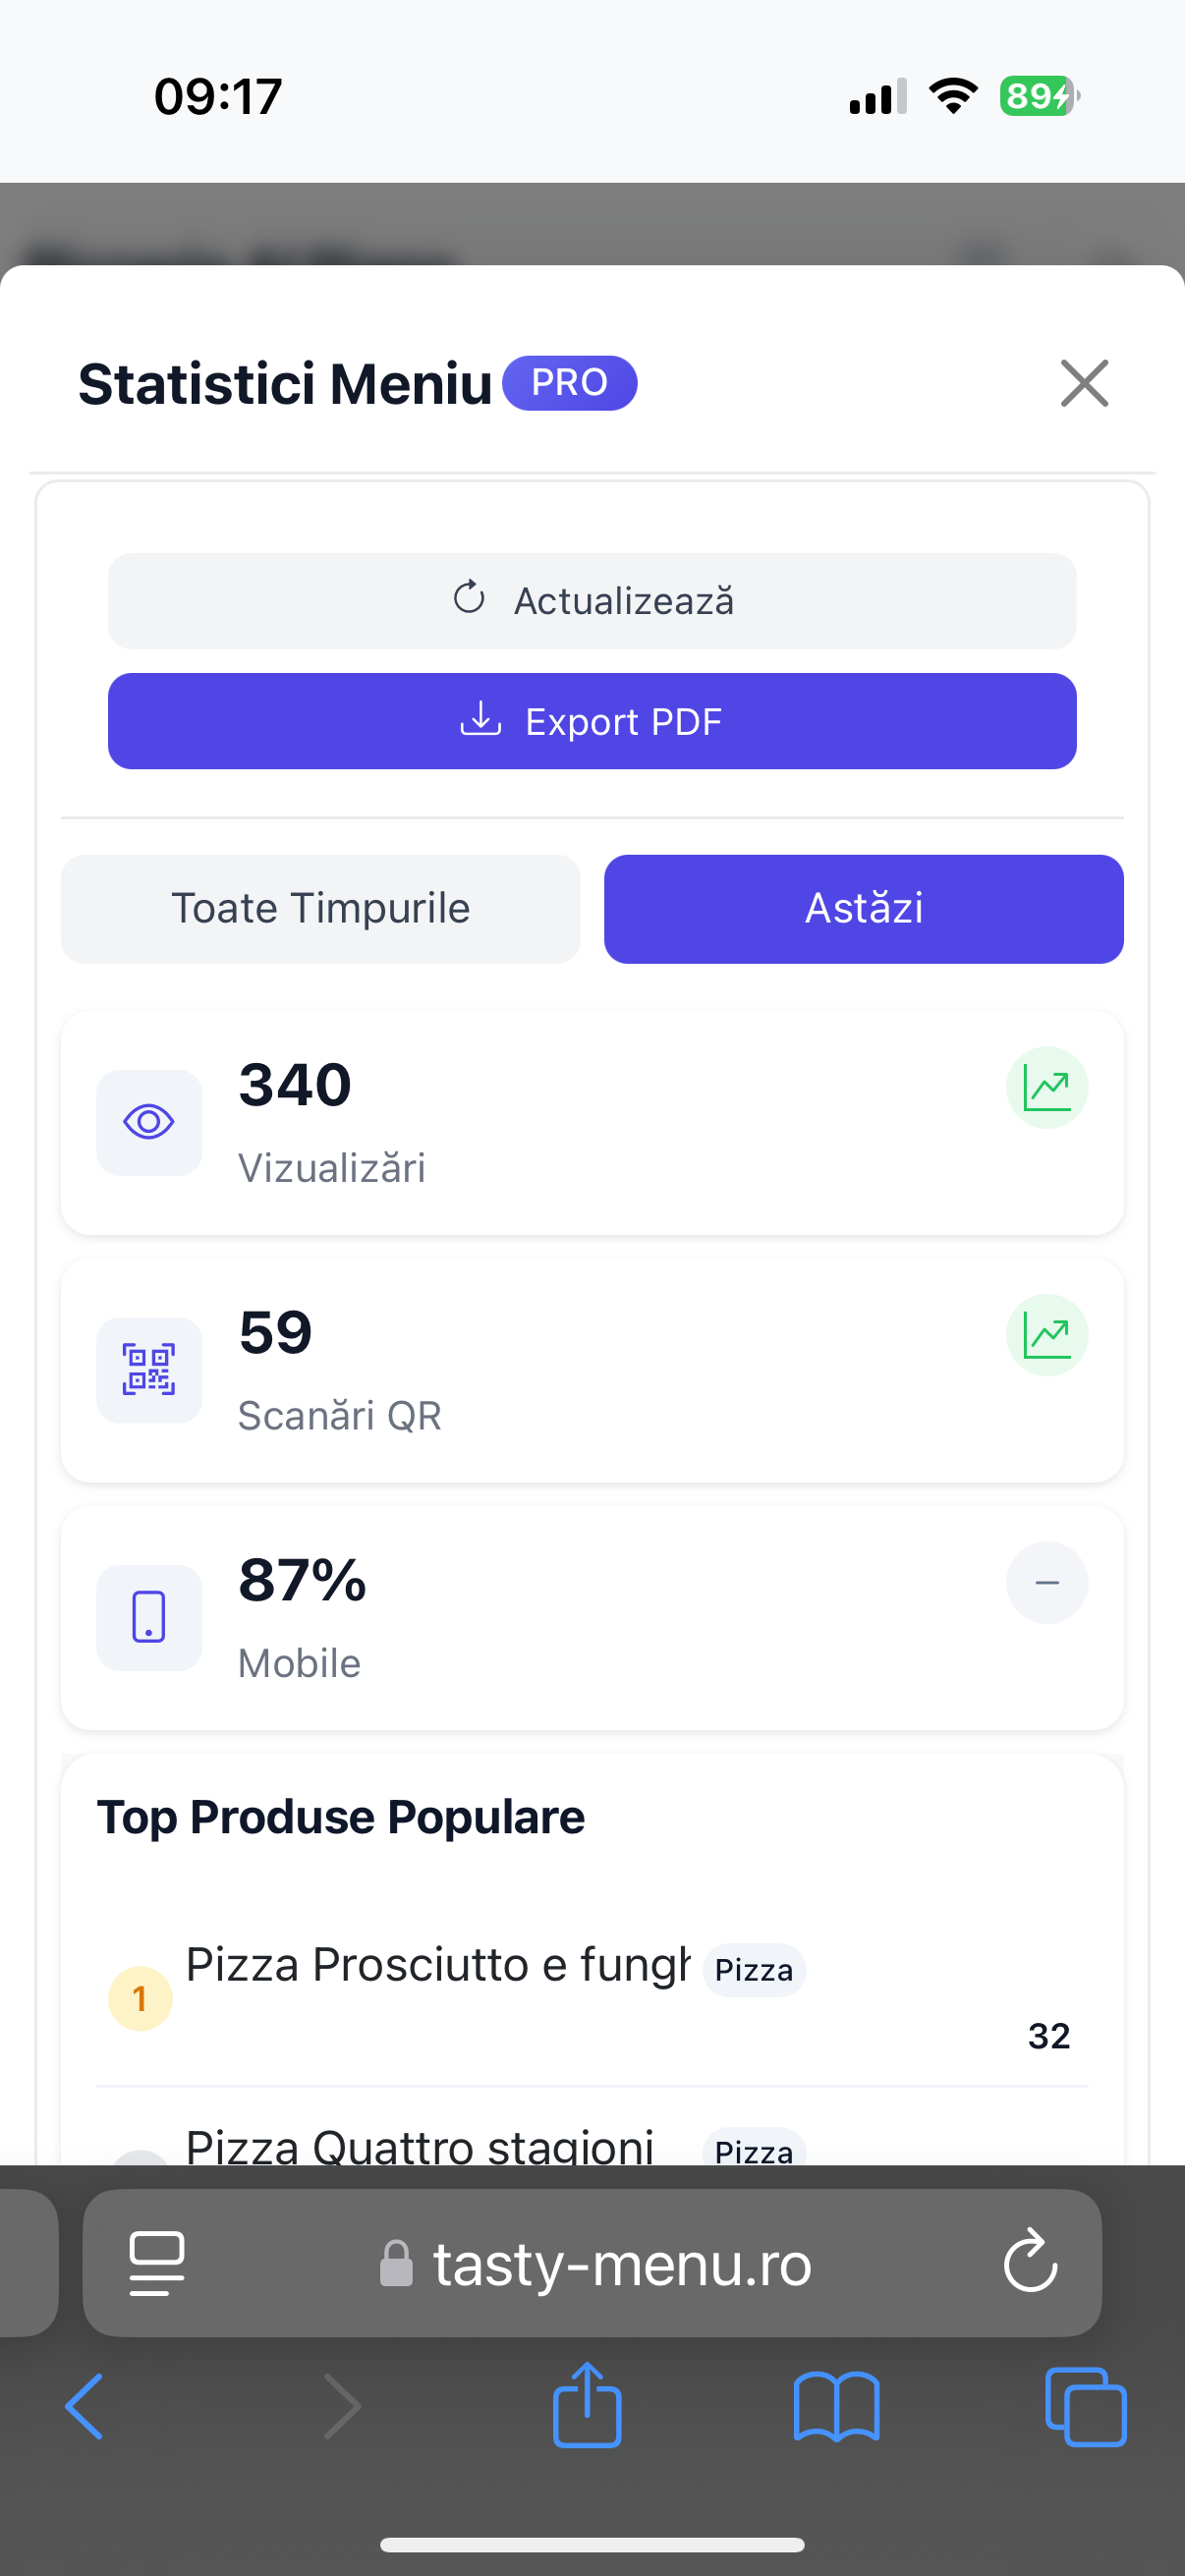This screenshot has height=2576, width=1185.
Task: Tap the PRO badge
Action: 569,383
